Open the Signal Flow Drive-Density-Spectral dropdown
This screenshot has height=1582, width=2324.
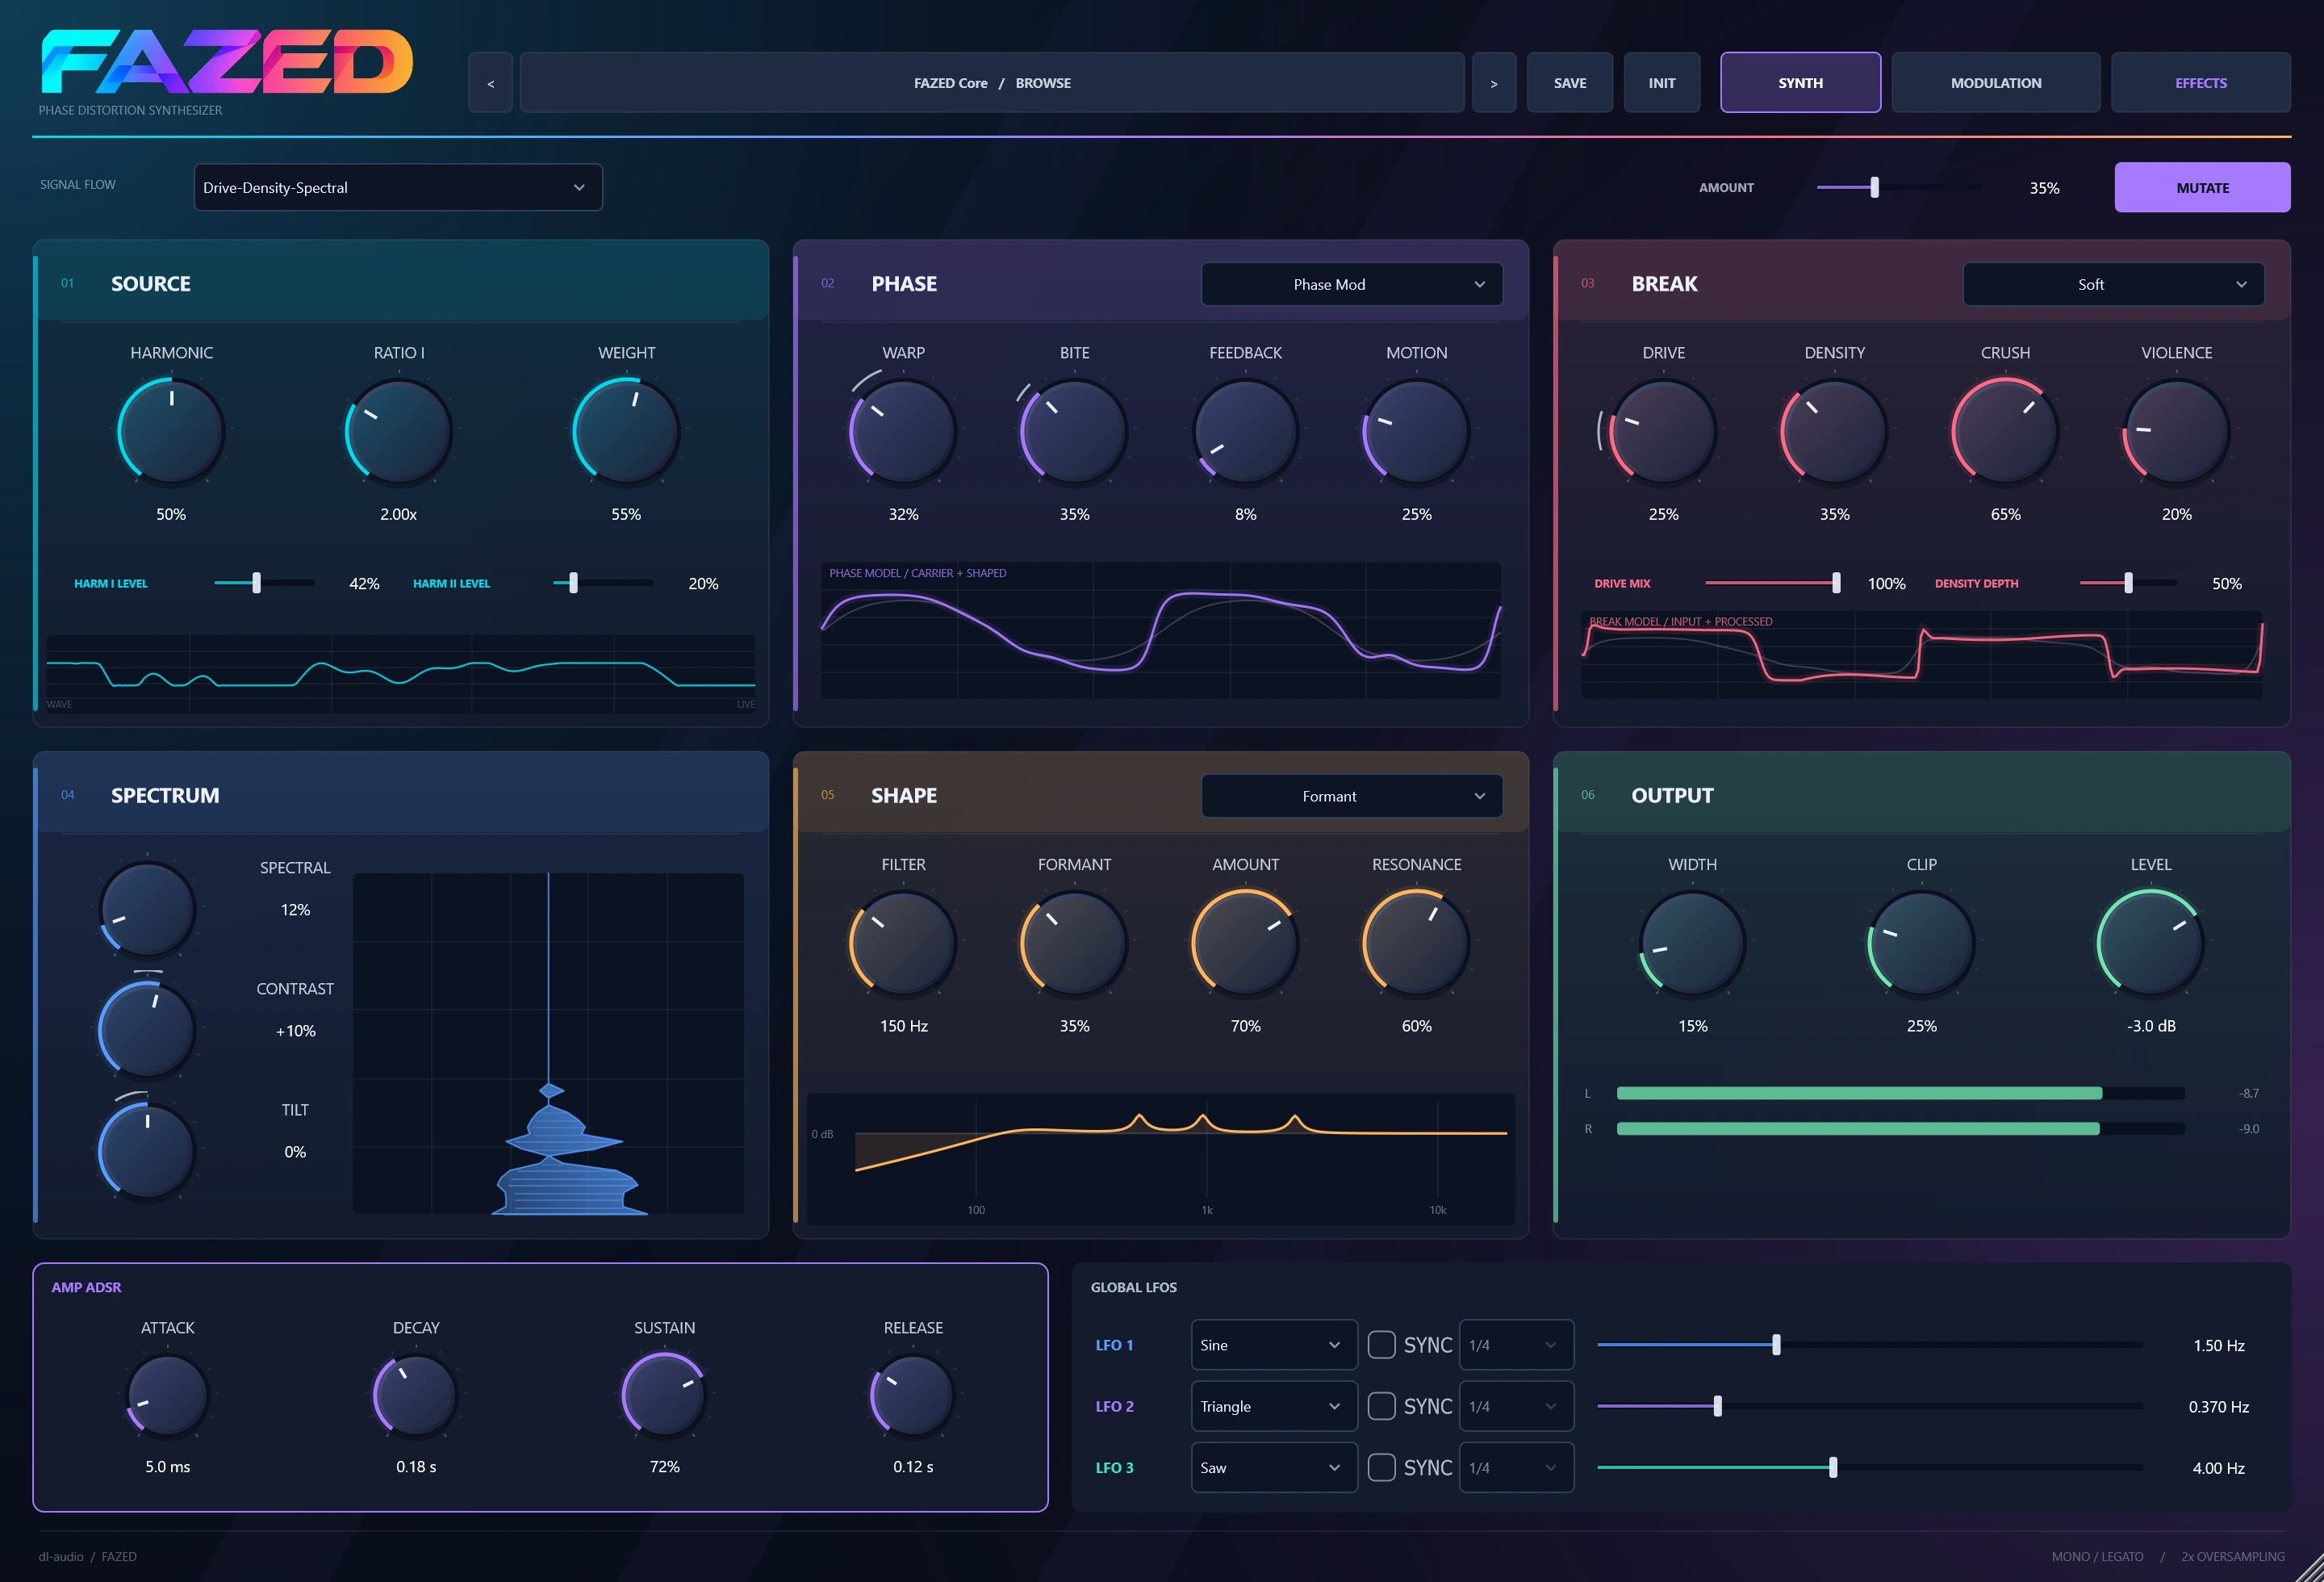[x=398, y=187]
